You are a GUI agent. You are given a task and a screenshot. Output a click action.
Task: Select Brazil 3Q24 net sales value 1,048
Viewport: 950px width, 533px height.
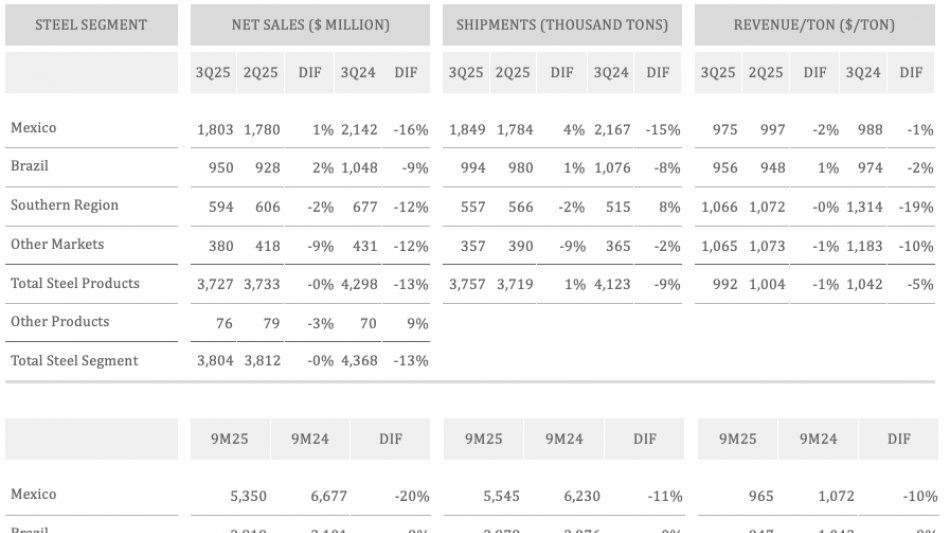(359, 167)
